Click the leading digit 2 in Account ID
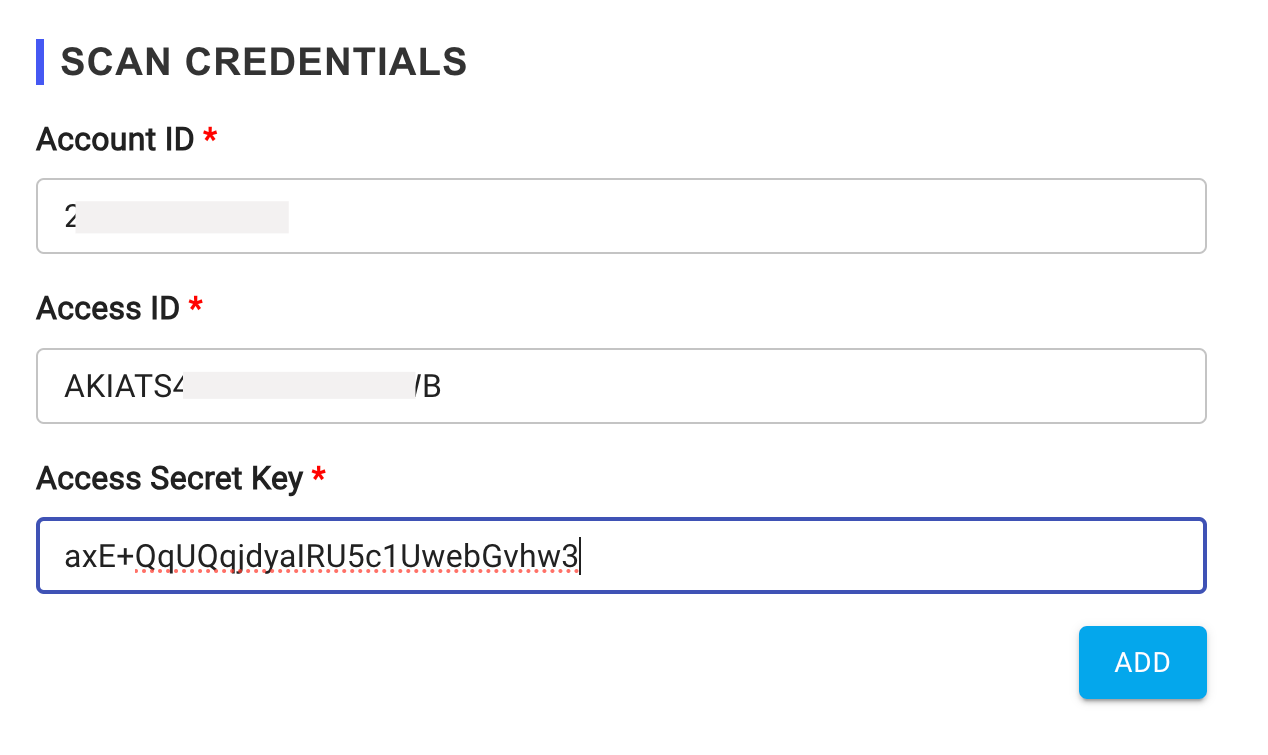 pos(70,217)
